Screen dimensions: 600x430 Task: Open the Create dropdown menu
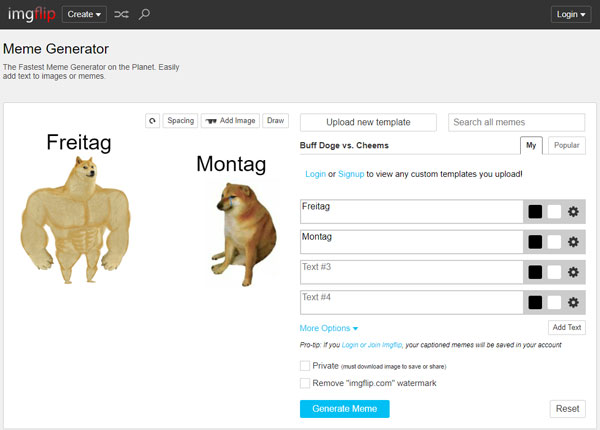pos(83,15)
